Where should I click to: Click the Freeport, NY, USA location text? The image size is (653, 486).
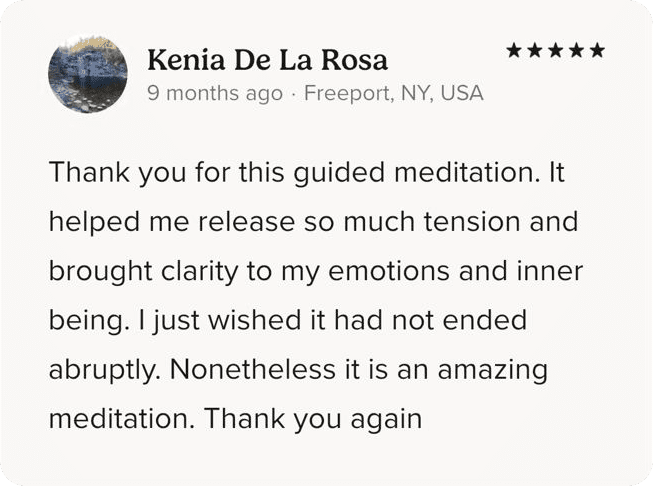click(x=393, y=94)
